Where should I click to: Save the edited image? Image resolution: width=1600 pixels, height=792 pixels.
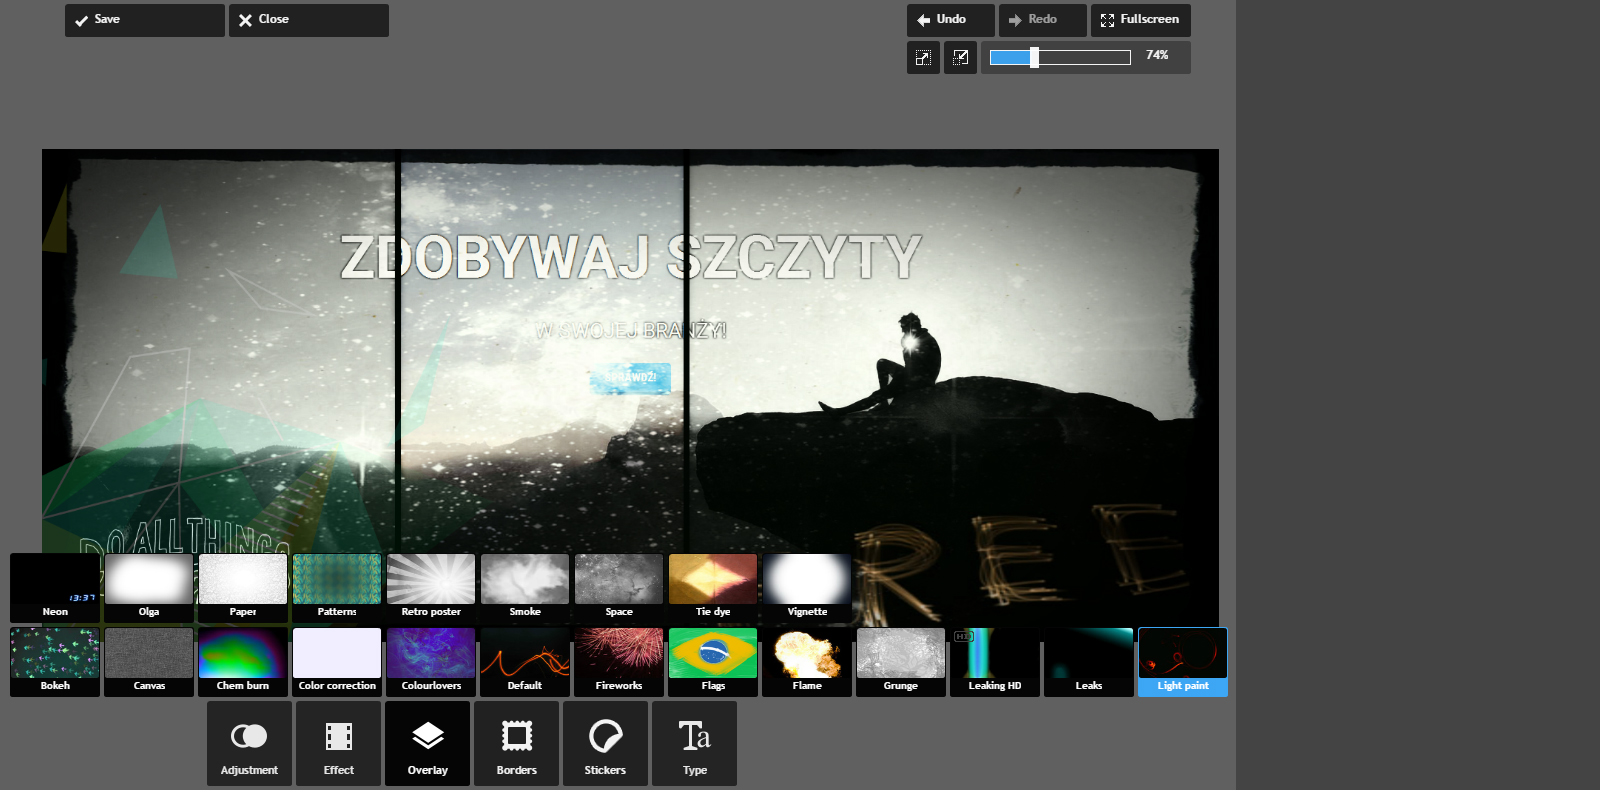(145, 20)
